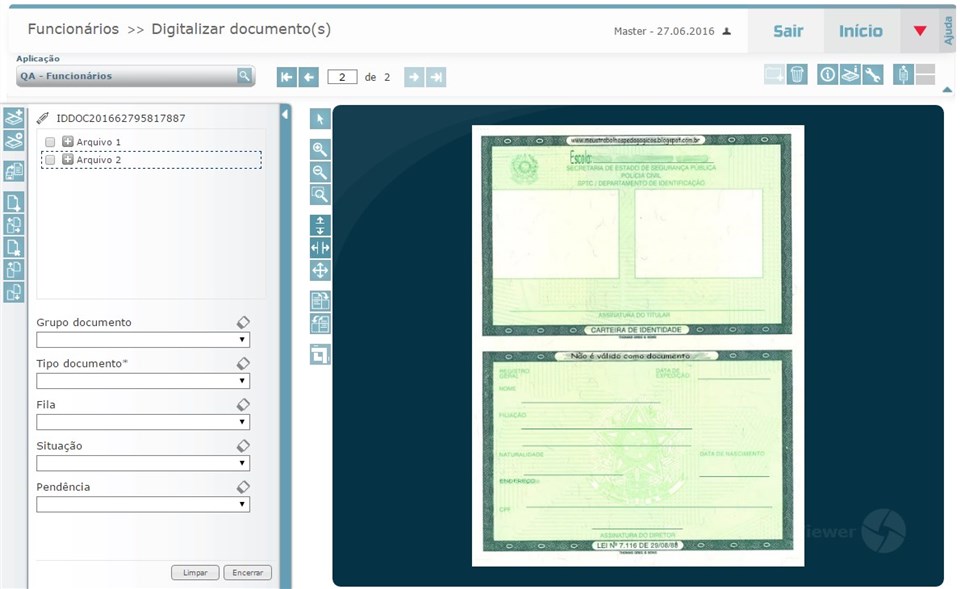This screenshot has height=589, width=960.
Task: Open the scanner acquisition icon on the toolbar
Action: click(x=848, y=75)
